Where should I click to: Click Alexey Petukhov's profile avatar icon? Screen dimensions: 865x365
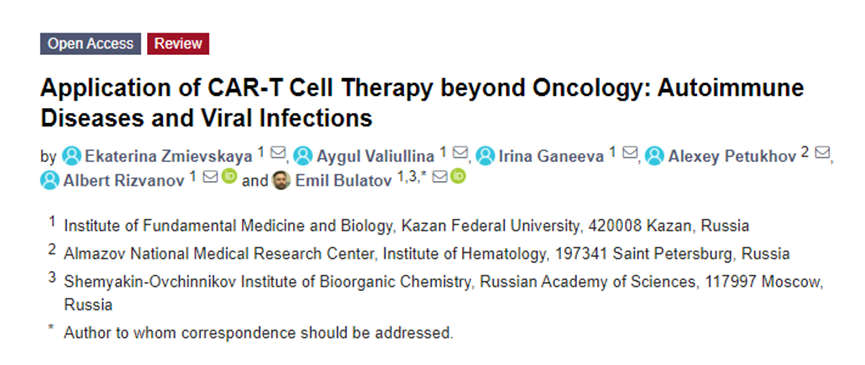tap(655, 157)
